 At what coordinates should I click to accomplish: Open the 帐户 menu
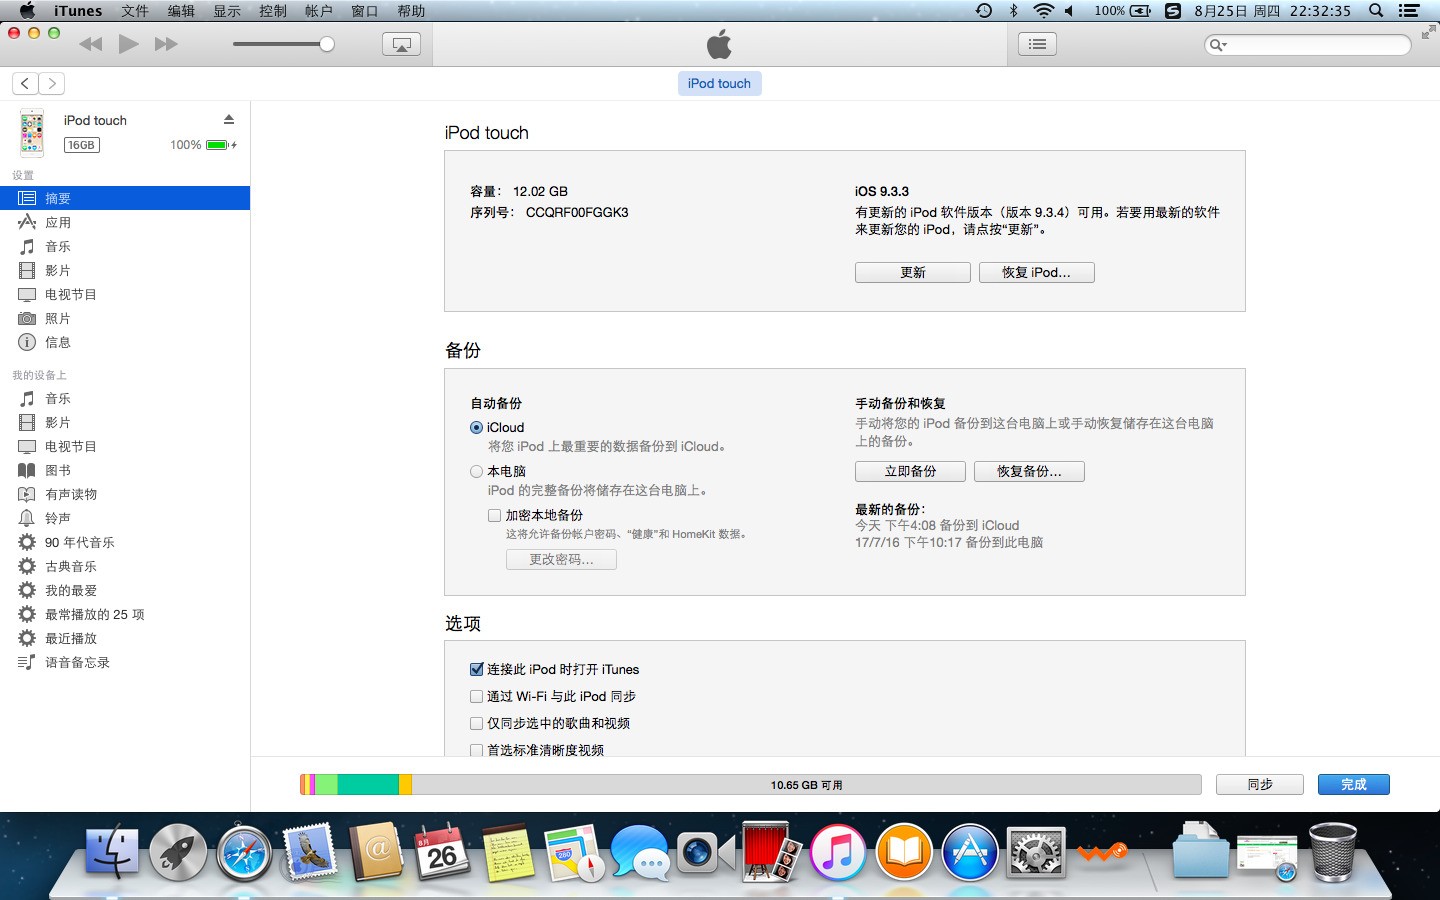(319, 11)
